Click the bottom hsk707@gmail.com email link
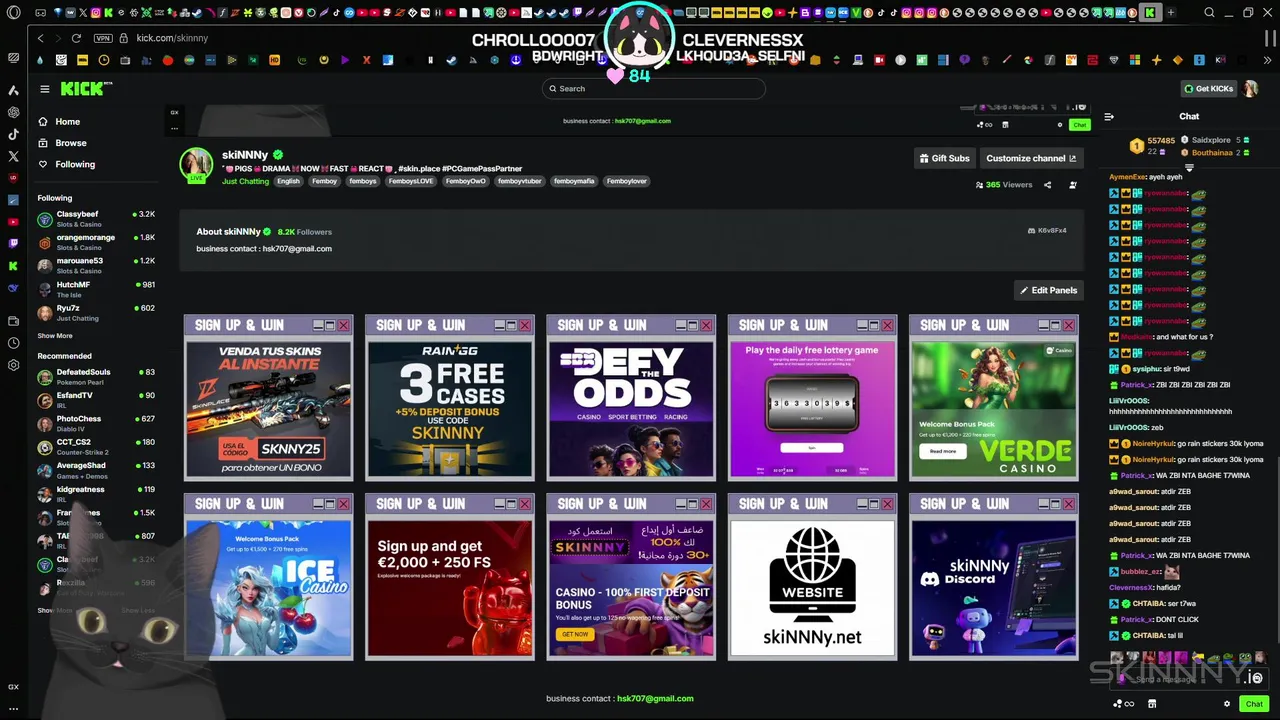This screenshot has height=720, width=1280. click(x=655, y=699)
